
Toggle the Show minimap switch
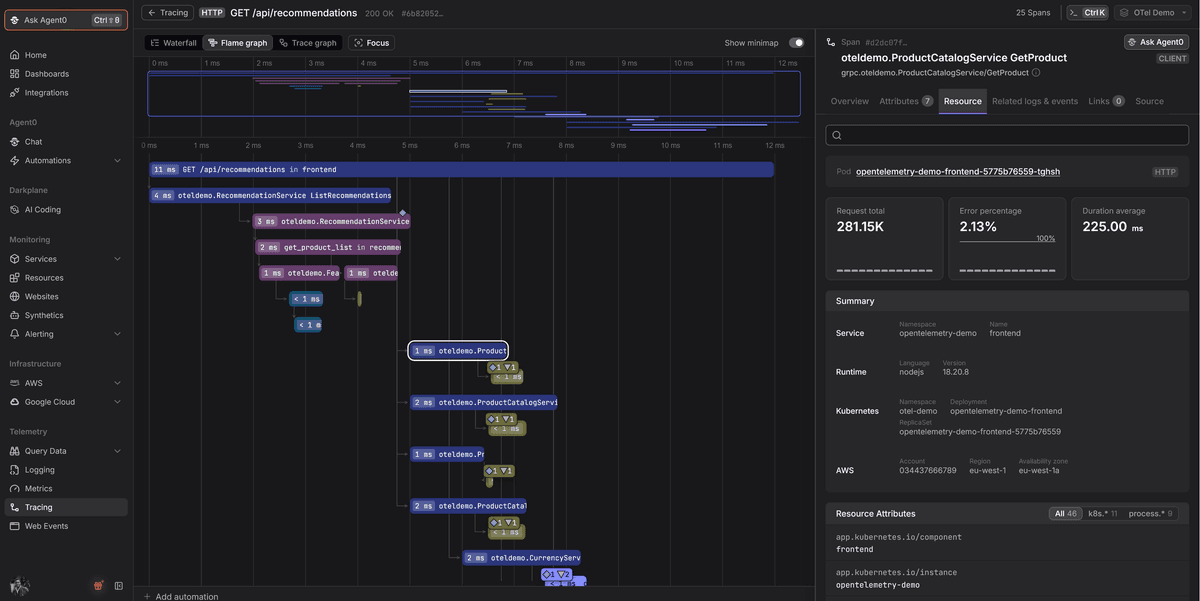[x=796, y=43]
